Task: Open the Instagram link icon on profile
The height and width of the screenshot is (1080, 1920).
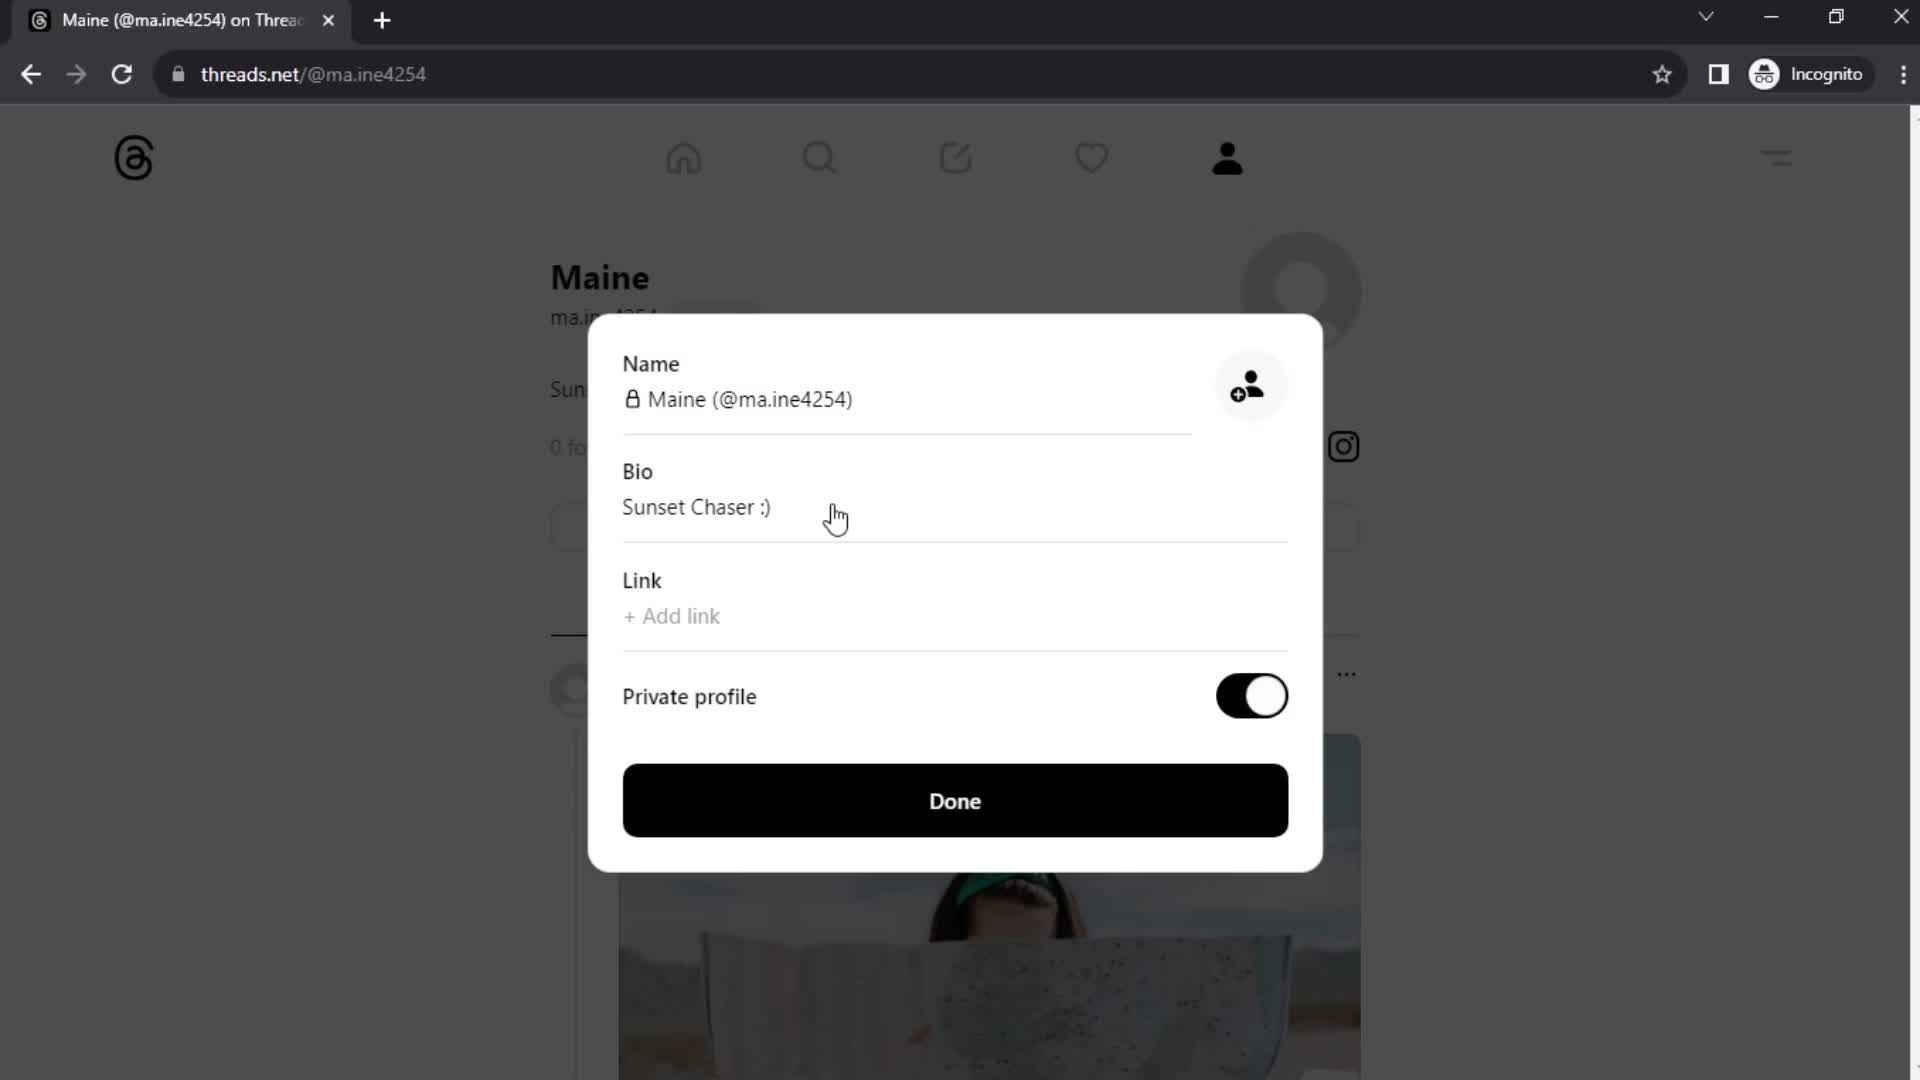Action: tap(1344, 447)
